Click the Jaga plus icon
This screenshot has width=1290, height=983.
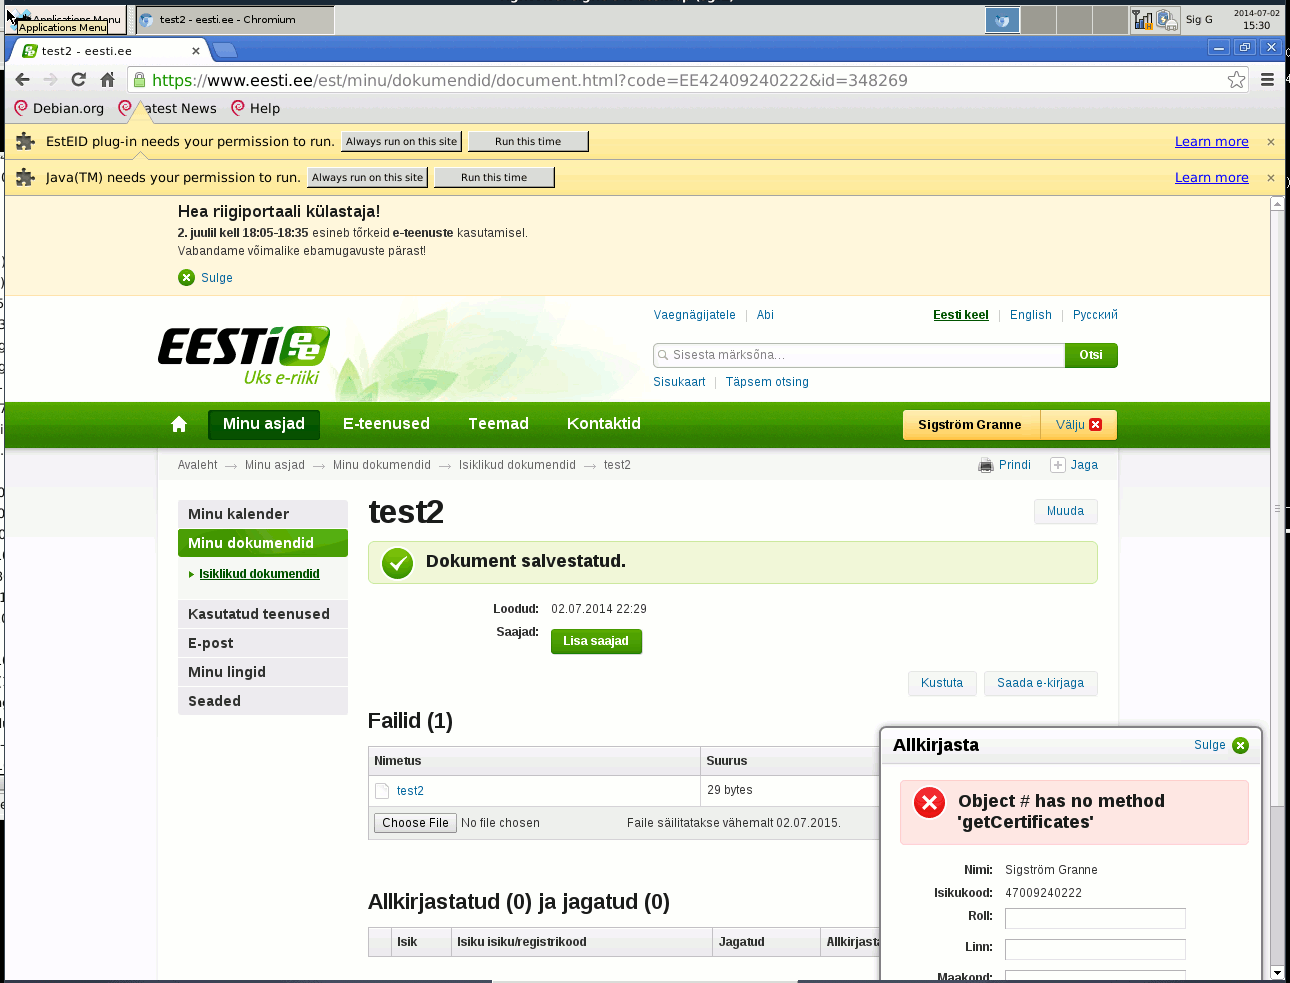coord(1057,465)
